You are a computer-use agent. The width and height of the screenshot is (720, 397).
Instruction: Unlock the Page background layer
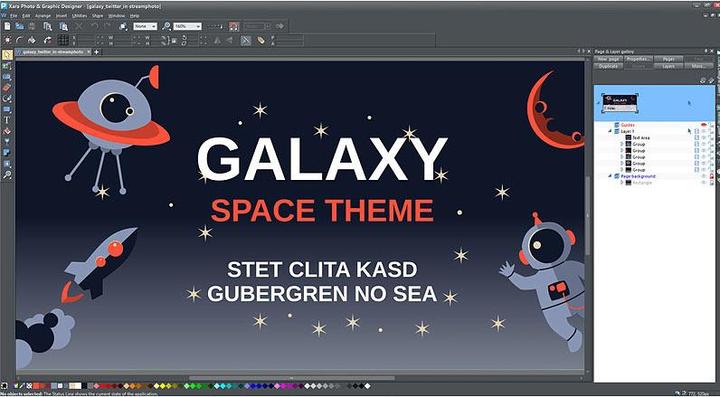coord(711,176)
